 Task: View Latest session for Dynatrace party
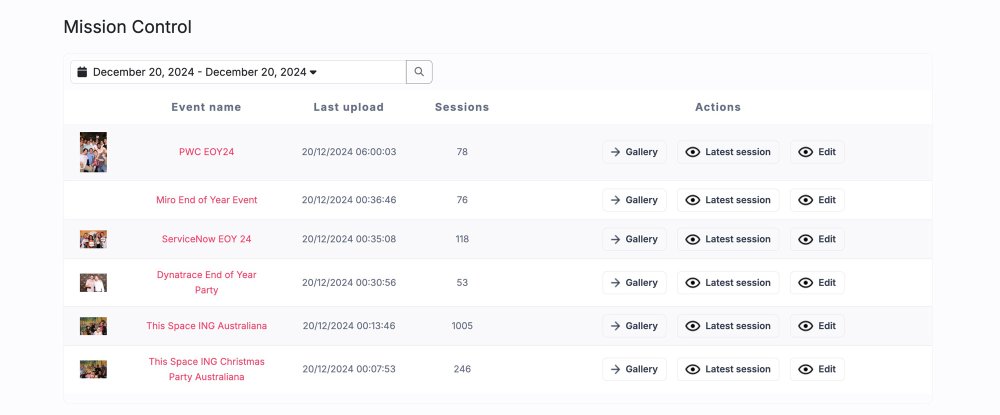[728, 283]
